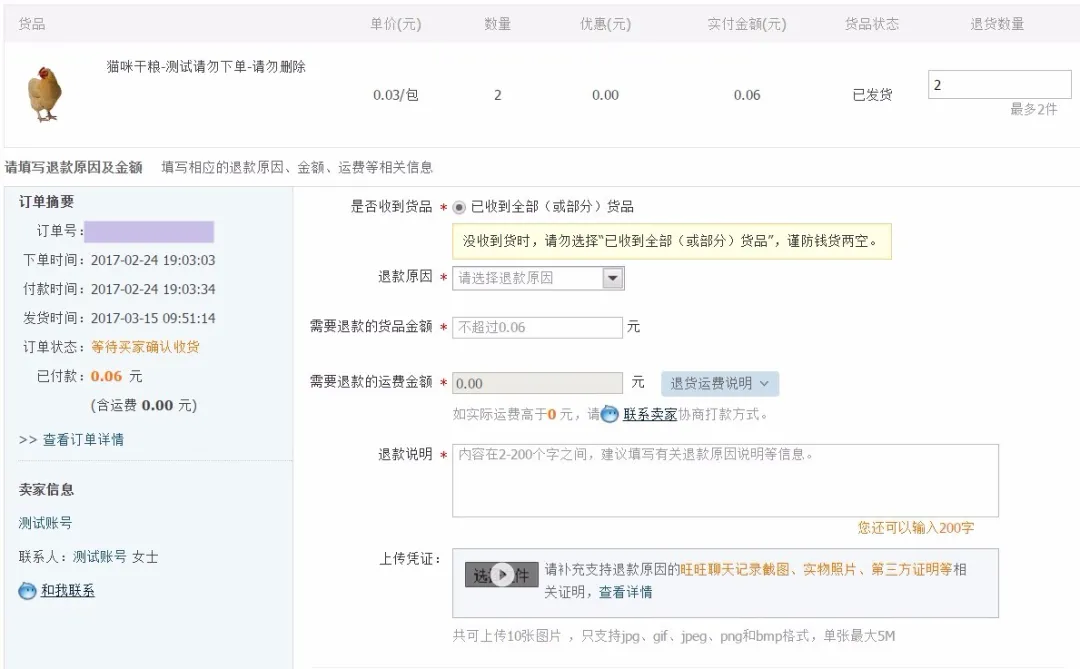1080x669 pixels.
Task: Click the WangWang icon beside 联系卖家
Action: (610, 414)
